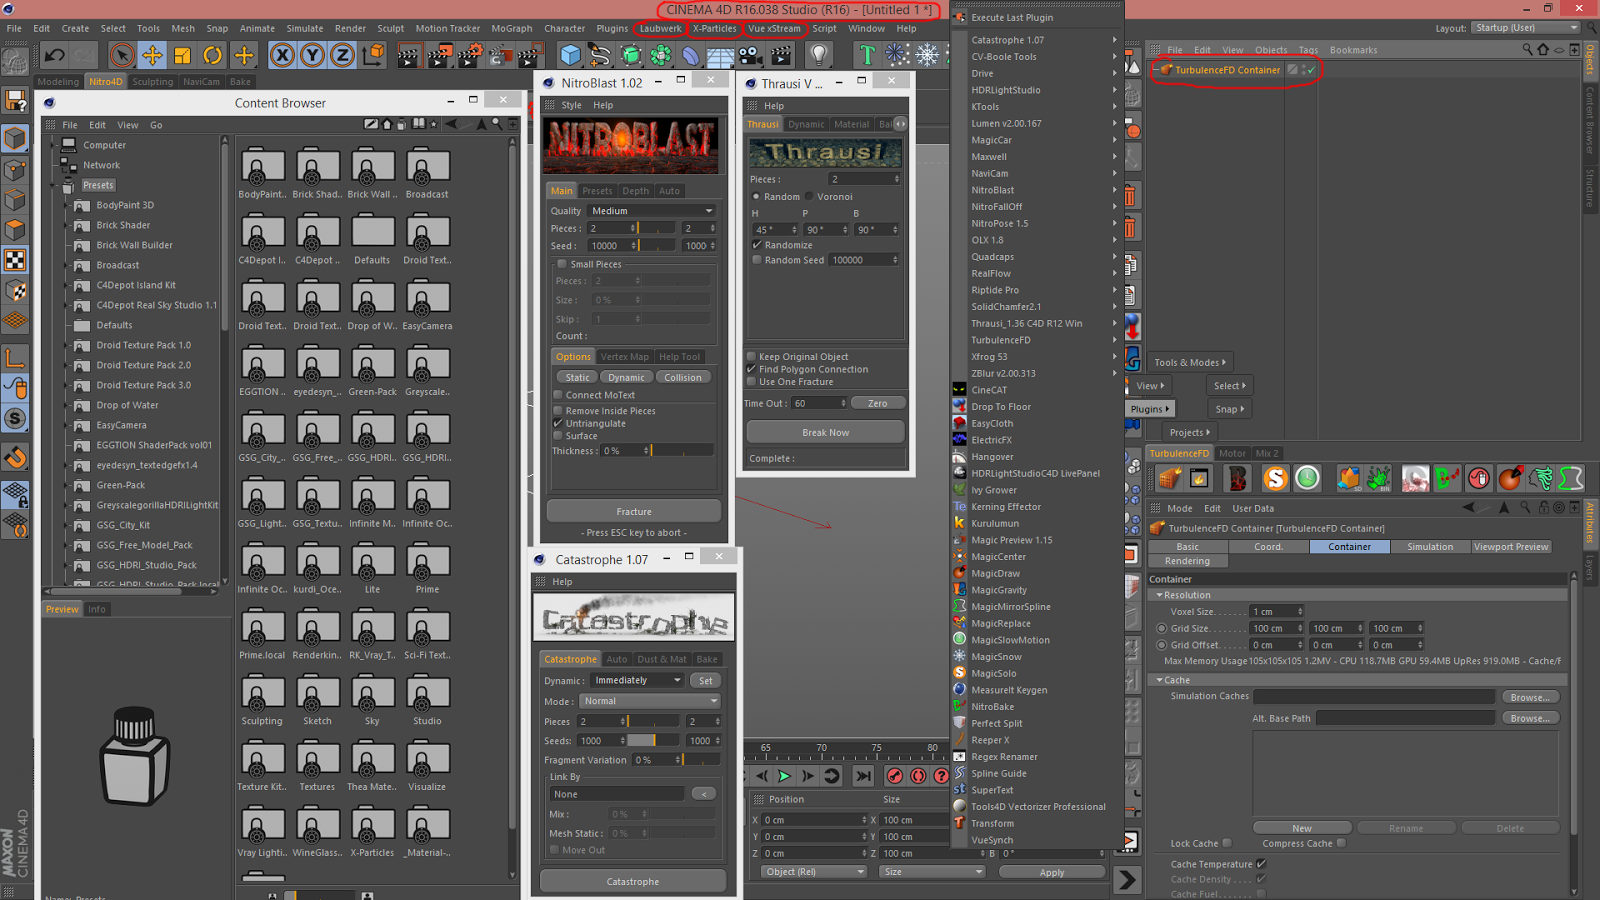Viewport: 1600px width, 900px height.
Task: Click the red autokeying icon
Action: 918,776
